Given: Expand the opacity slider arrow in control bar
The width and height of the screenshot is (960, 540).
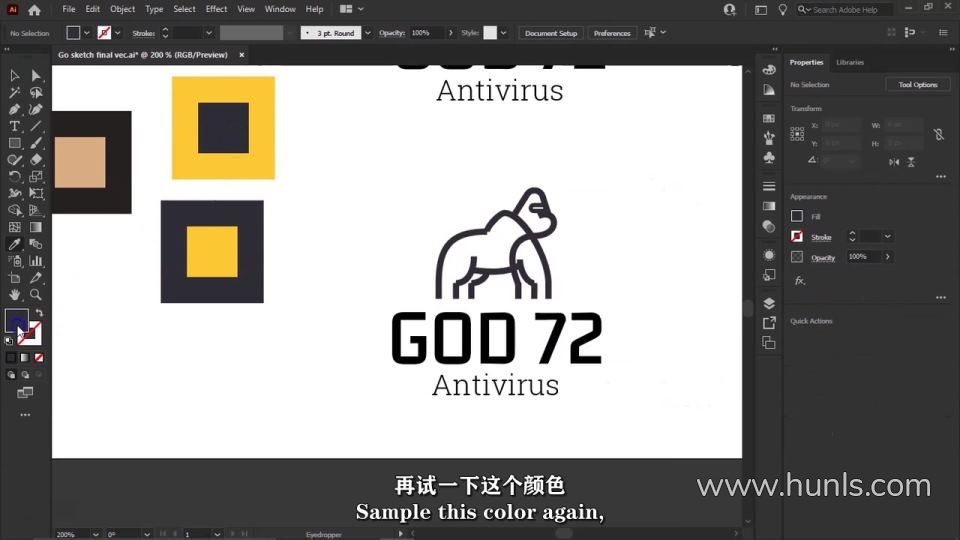Looking at the screenshot, I should pos(451,33).
